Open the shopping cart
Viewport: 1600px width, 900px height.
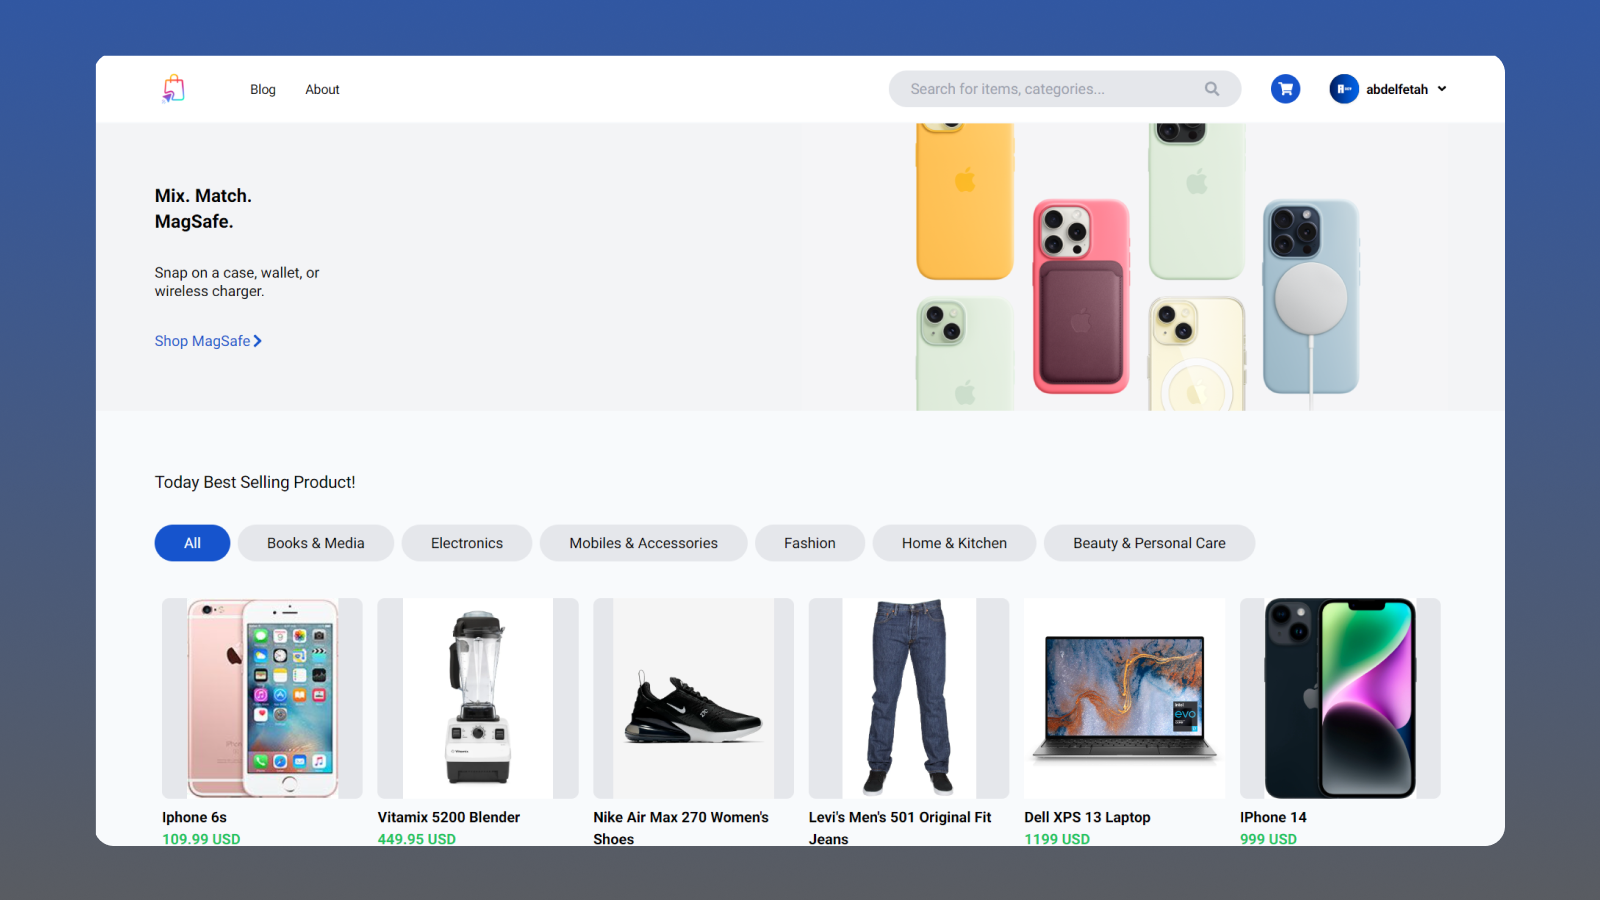point(1285,89)
